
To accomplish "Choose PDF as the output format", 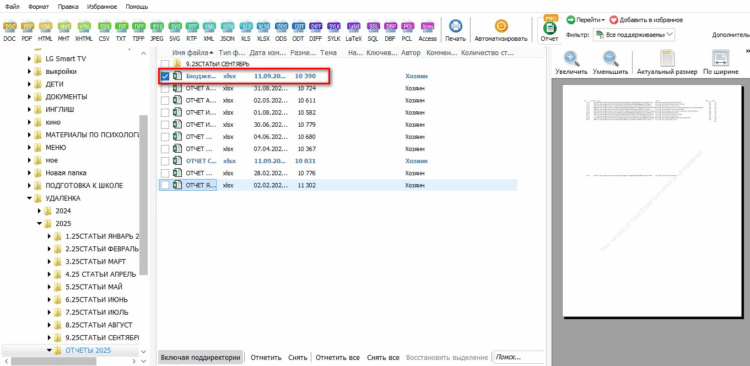I will pos(28,31).
